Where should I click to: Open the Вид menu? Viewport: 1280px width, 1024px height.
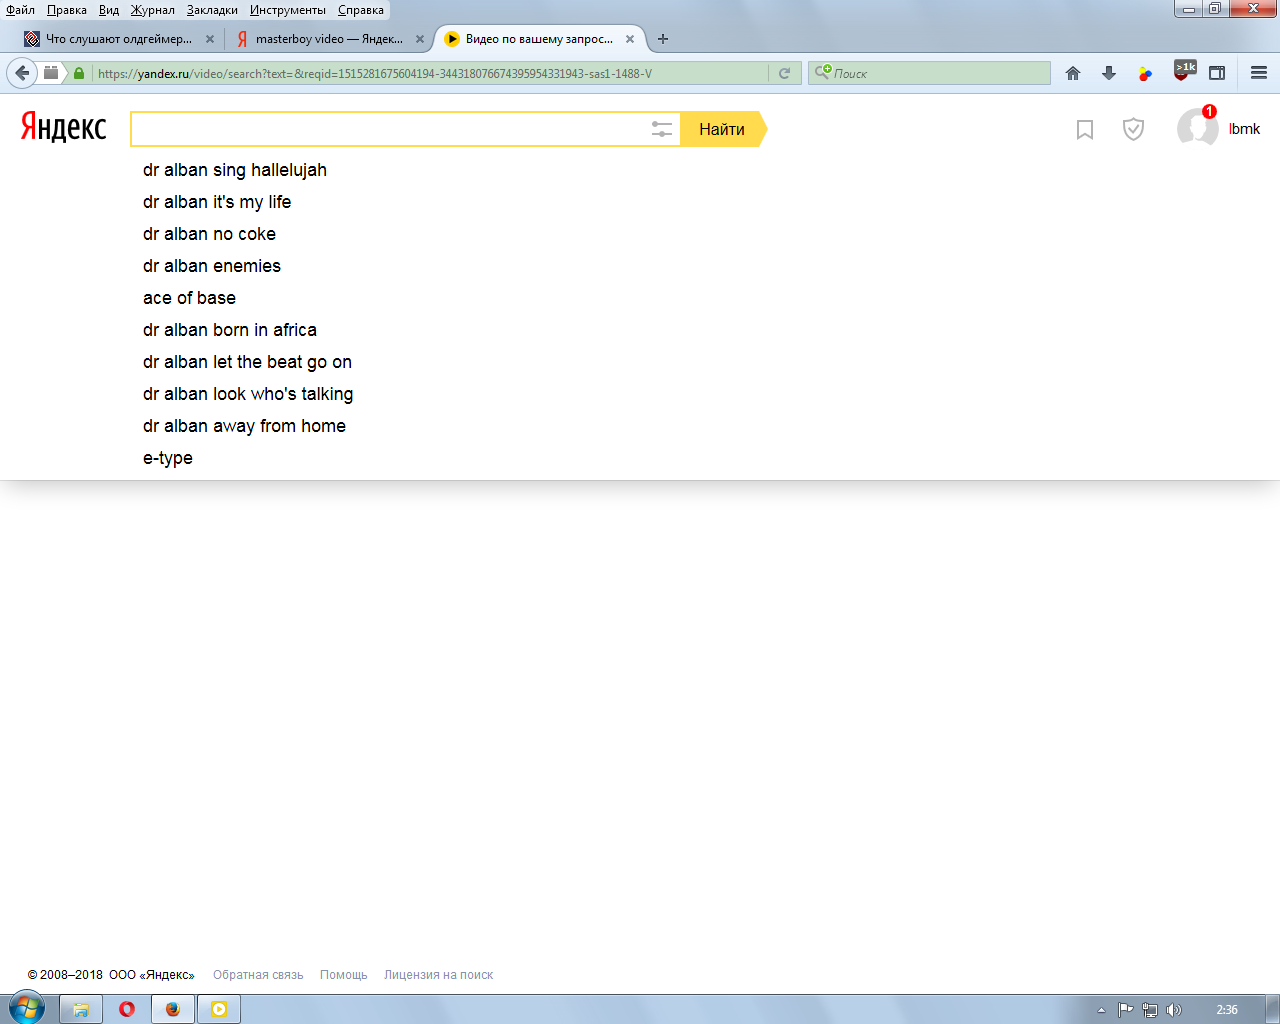coord(109,10)
